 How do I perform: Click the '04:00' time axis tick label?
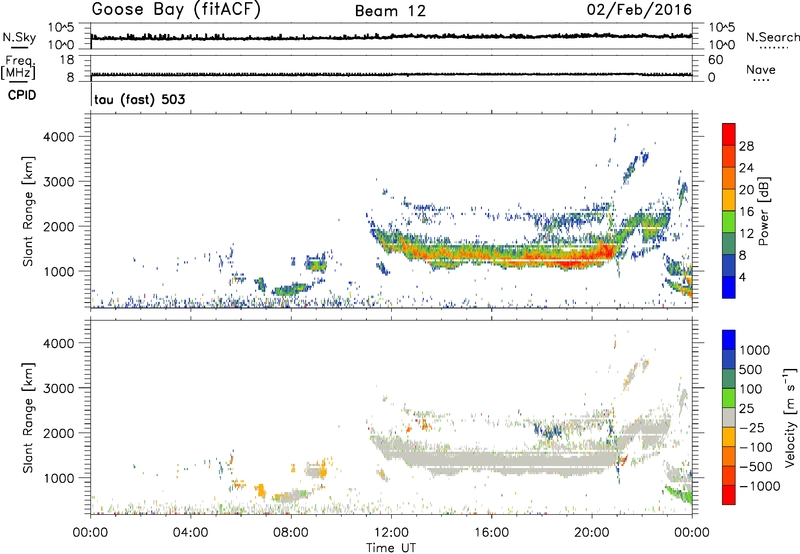(x=190, y=533)
